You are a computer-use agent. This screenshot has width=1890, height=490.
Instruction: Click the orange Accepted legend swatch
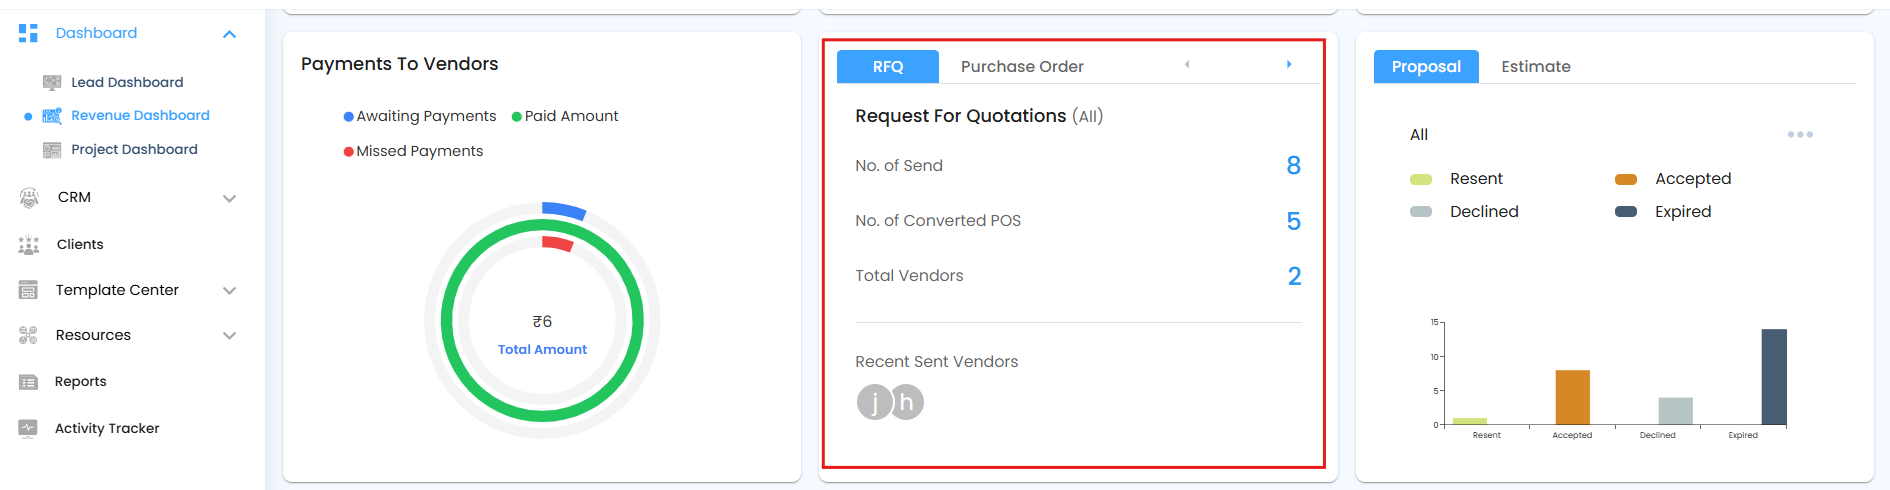pyautogui.click(x=1626, y=179)
